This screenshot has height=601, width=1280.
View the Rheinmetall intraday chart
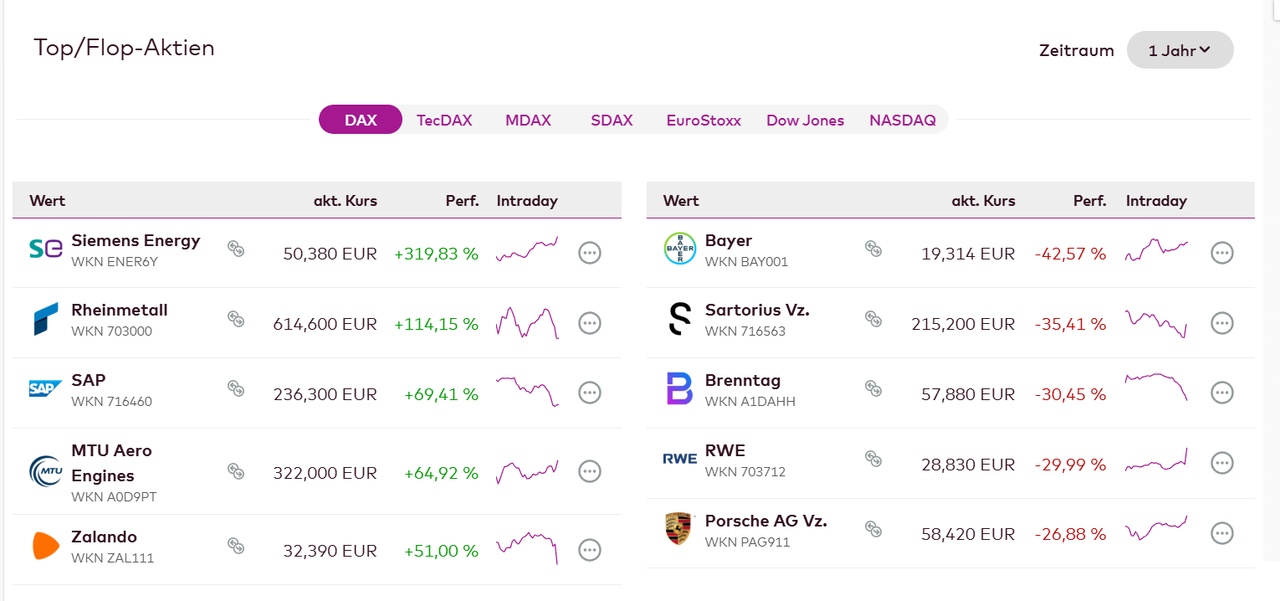pyautogui.click(x=527, y=323)
